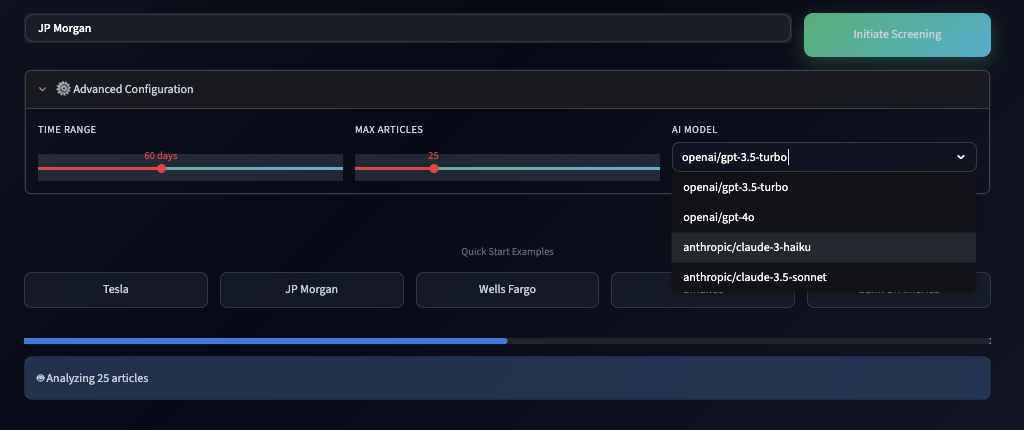Screen dimensions: 1024x430
Task: Focus the JP Morgan search input field
Action: 408,28
